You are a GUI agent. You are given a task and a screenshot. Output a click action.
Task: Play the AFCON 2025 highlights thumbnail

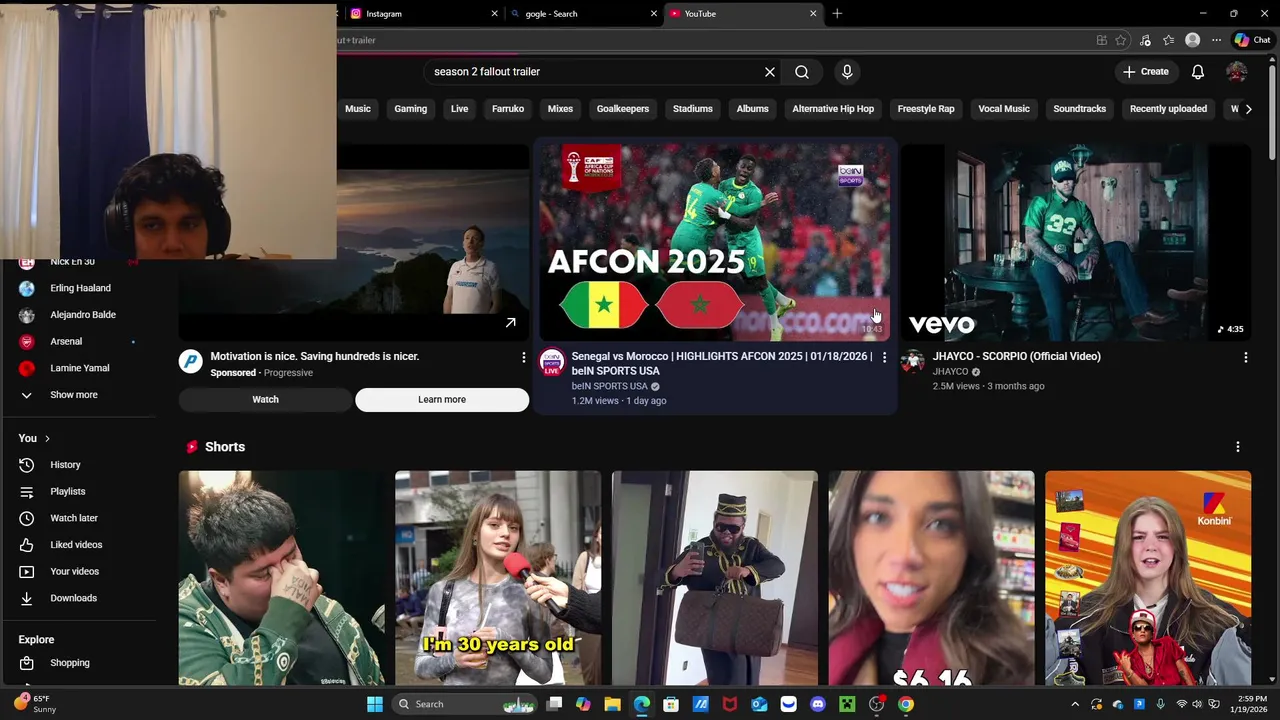(x=714, y=242)
